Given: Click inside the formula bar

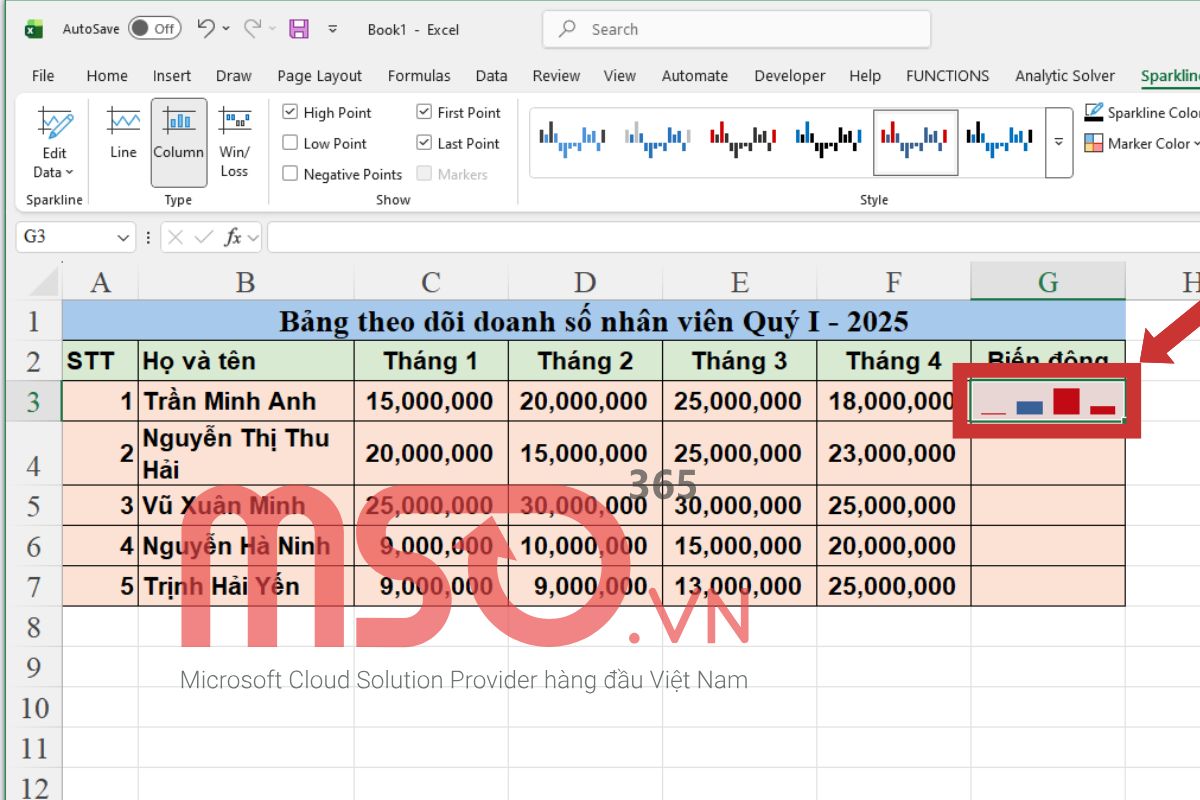Looking at the screenshot, I should pyautogui.click(x=733, y=237).
